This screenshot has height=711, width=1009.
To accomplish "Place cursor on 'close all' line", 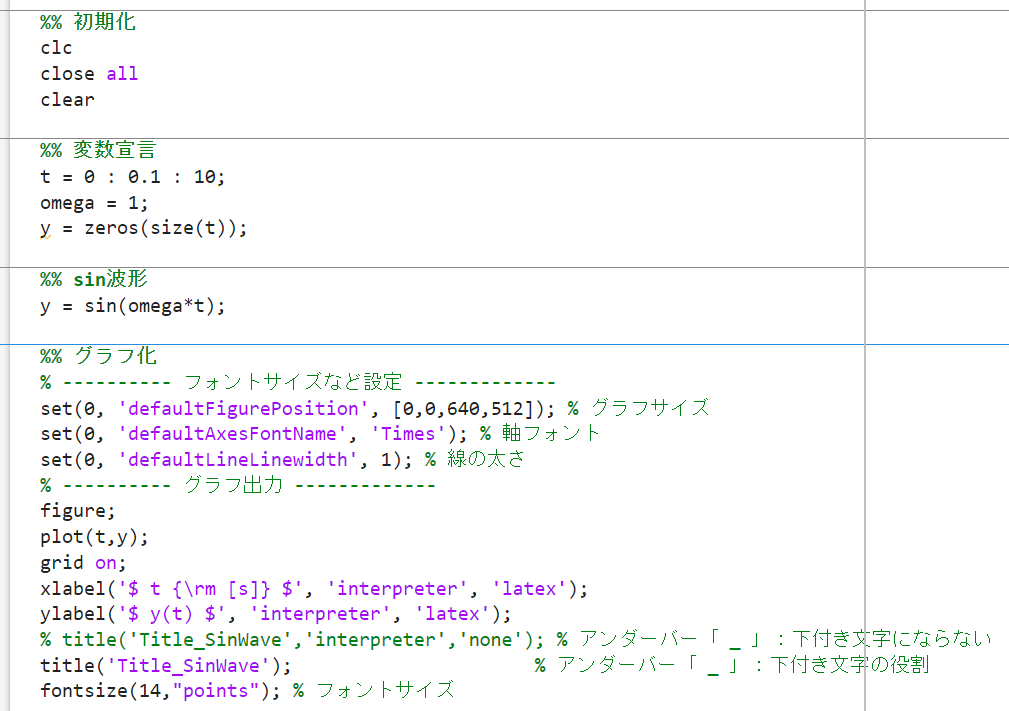I will [89, 74].
